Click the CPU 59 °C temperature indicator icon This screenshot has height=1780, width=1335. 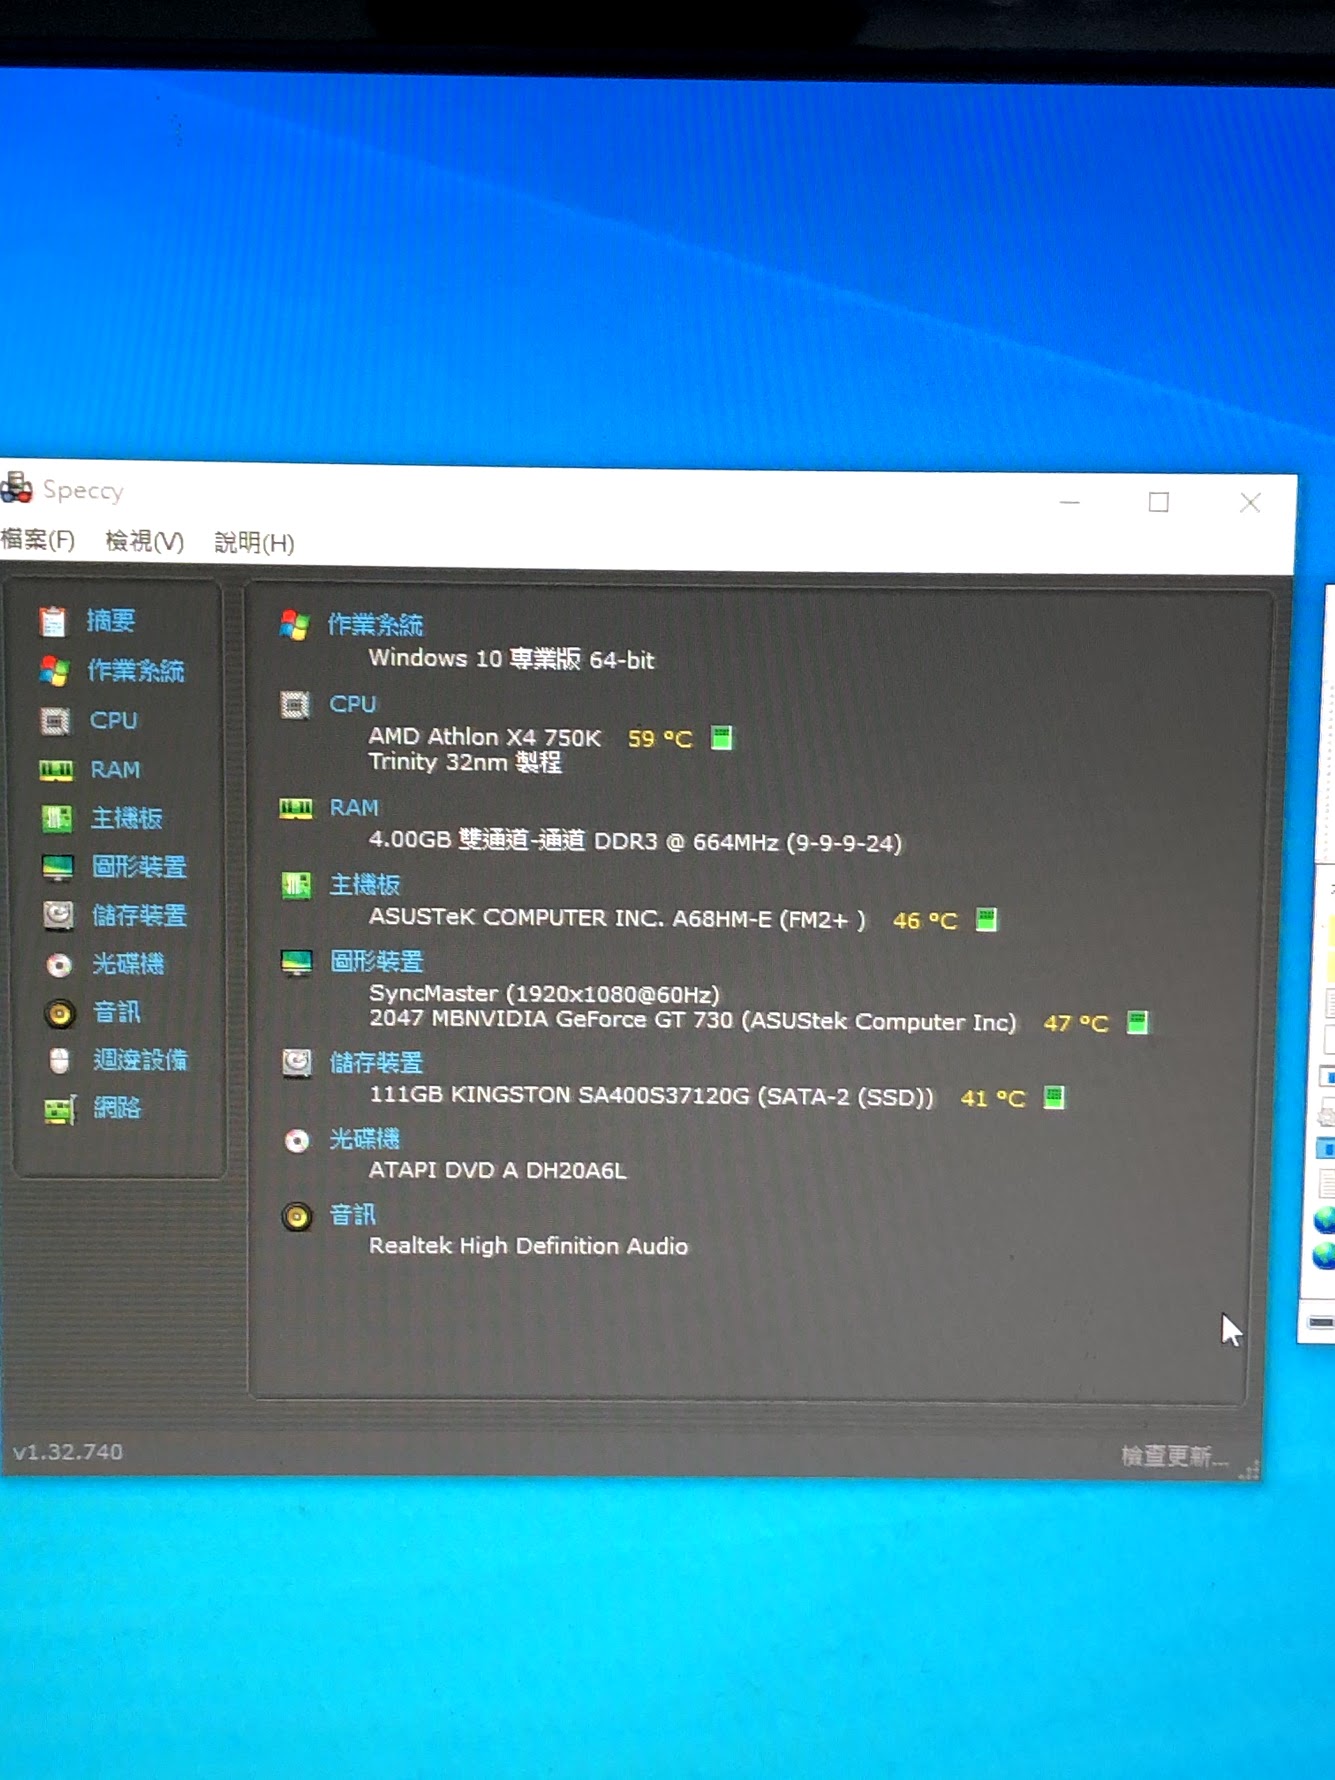[721, 738]
